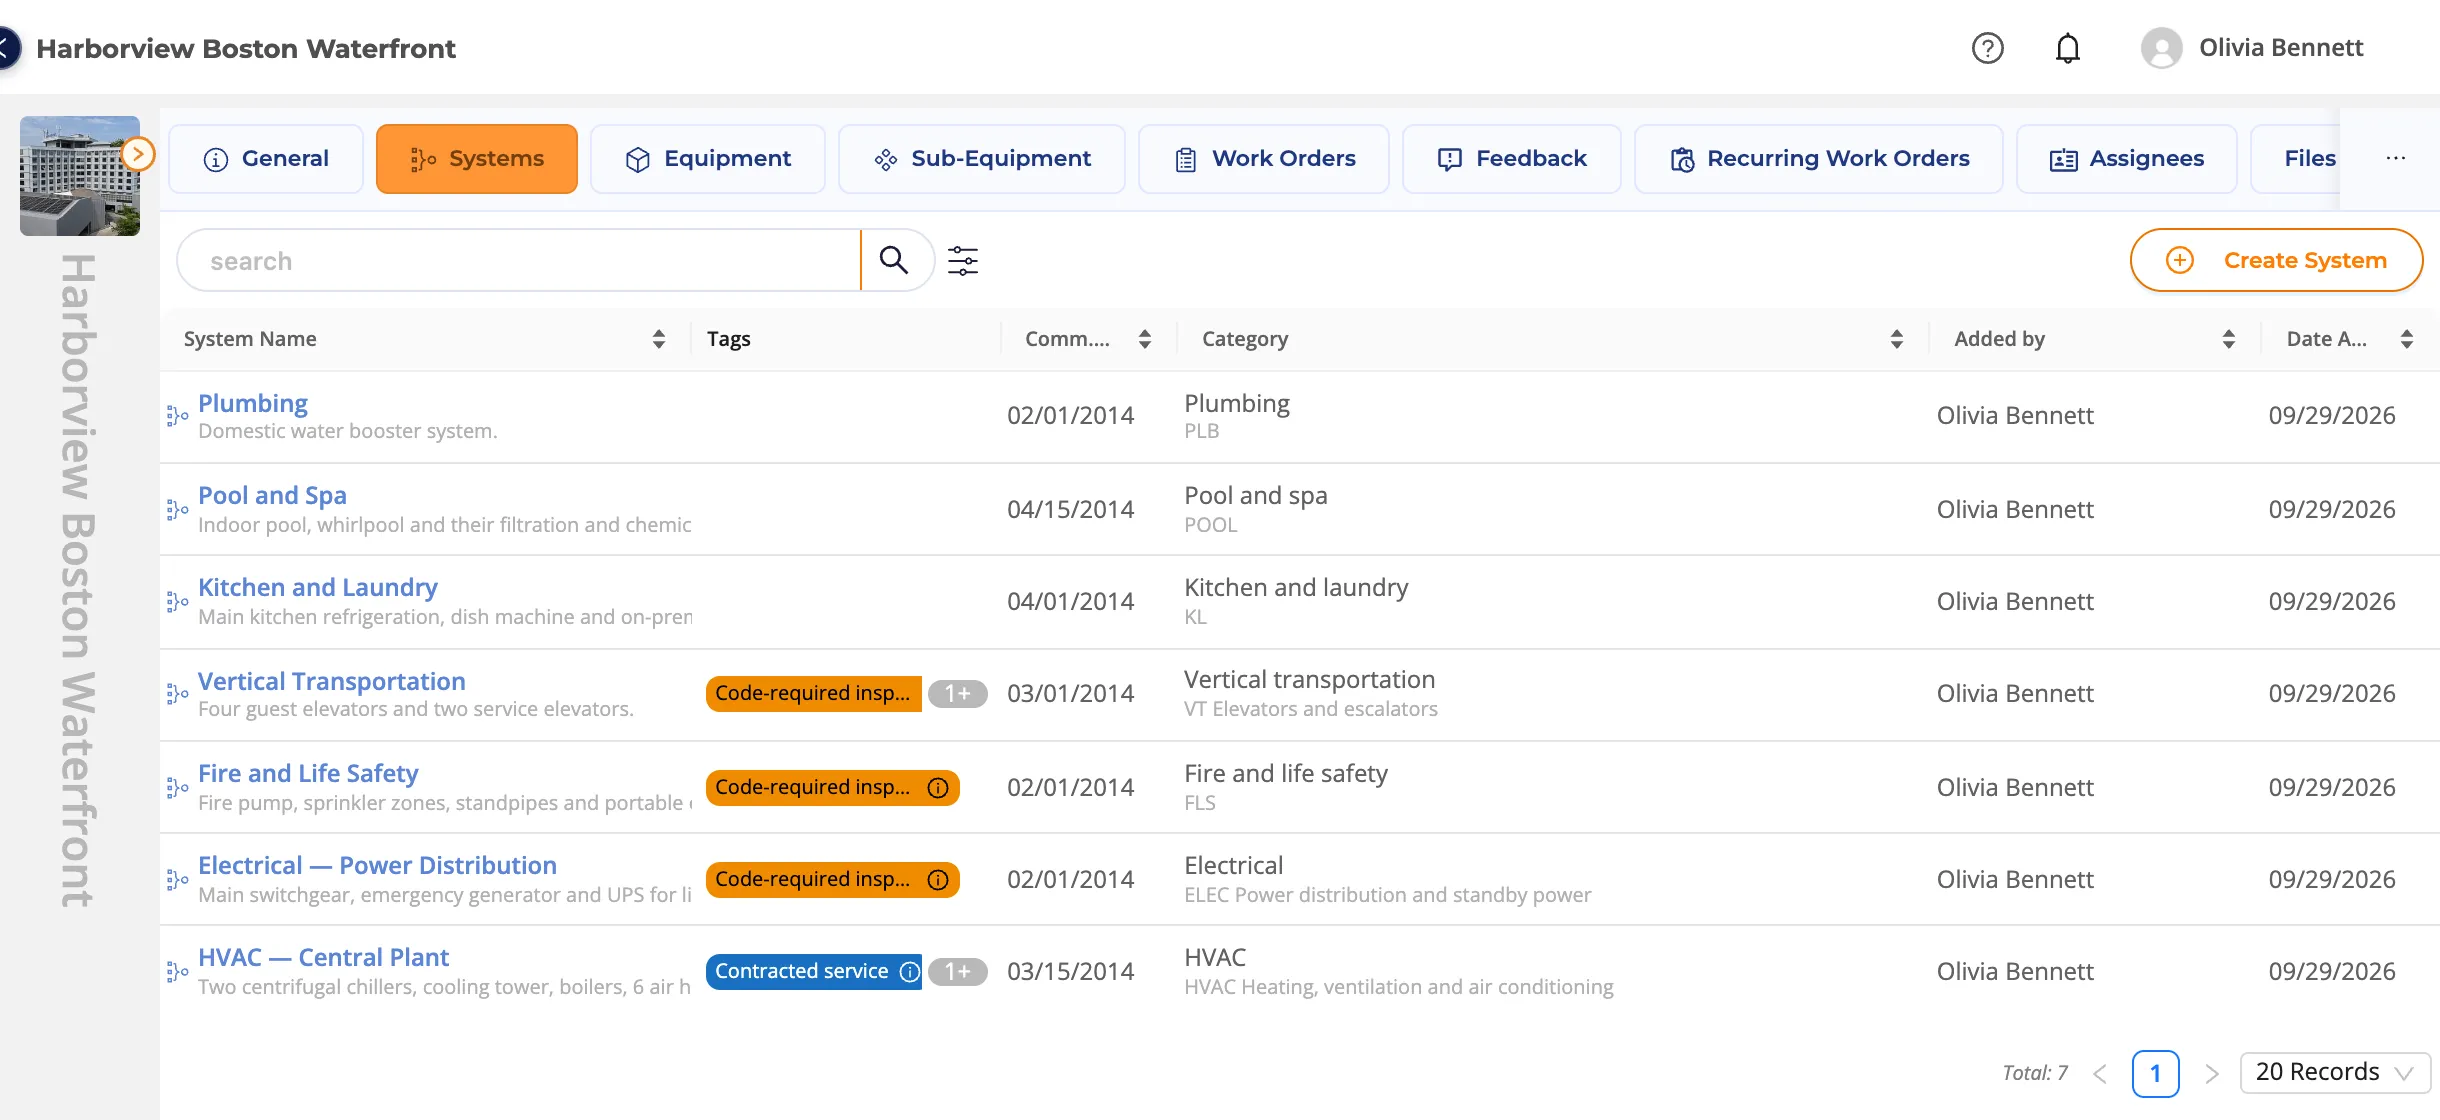Switch to the Equipment tab

[x=708, y=159]
